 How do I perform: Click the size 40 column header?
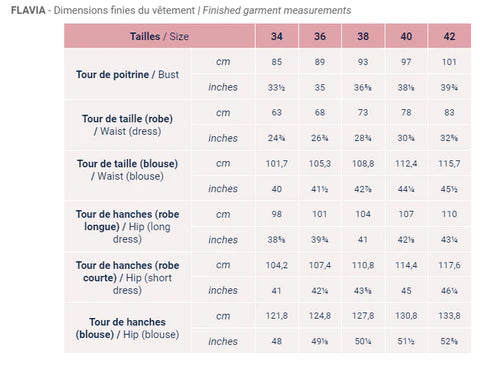tap(406, 36)
